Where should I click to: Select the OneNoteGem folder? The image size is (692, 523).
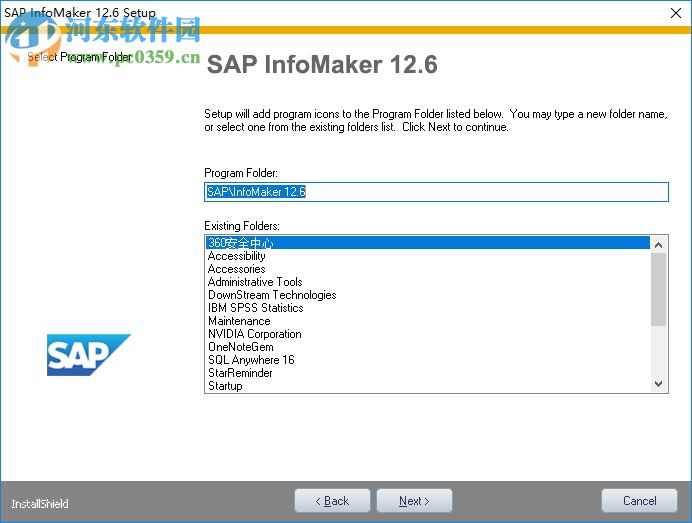[x=428, y=347]
